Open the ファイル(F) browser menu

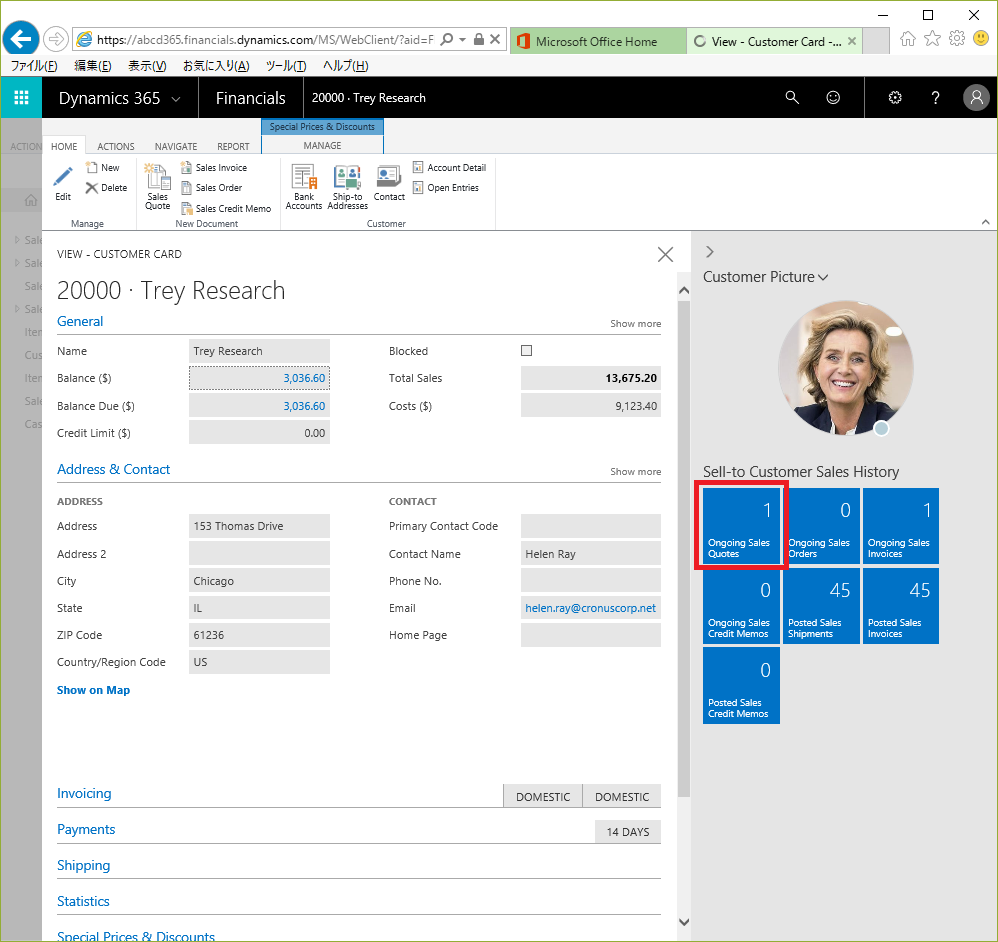pos(34,66)
